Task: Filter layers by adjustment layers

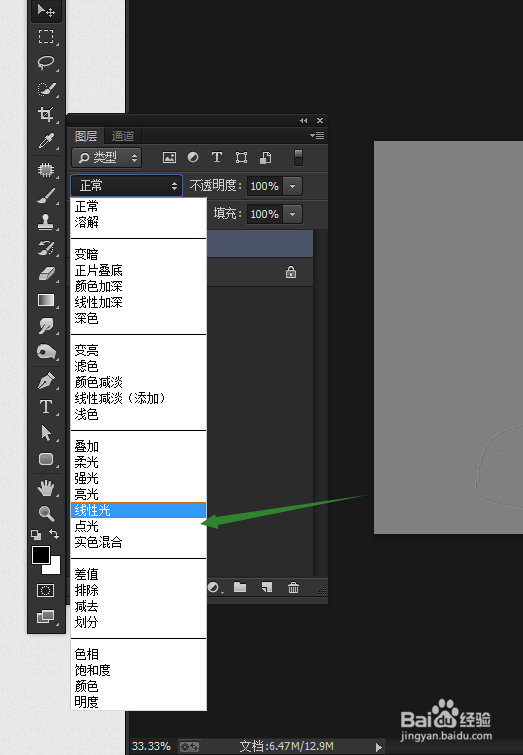Action: pyautogui.click(x=193, y=157)
